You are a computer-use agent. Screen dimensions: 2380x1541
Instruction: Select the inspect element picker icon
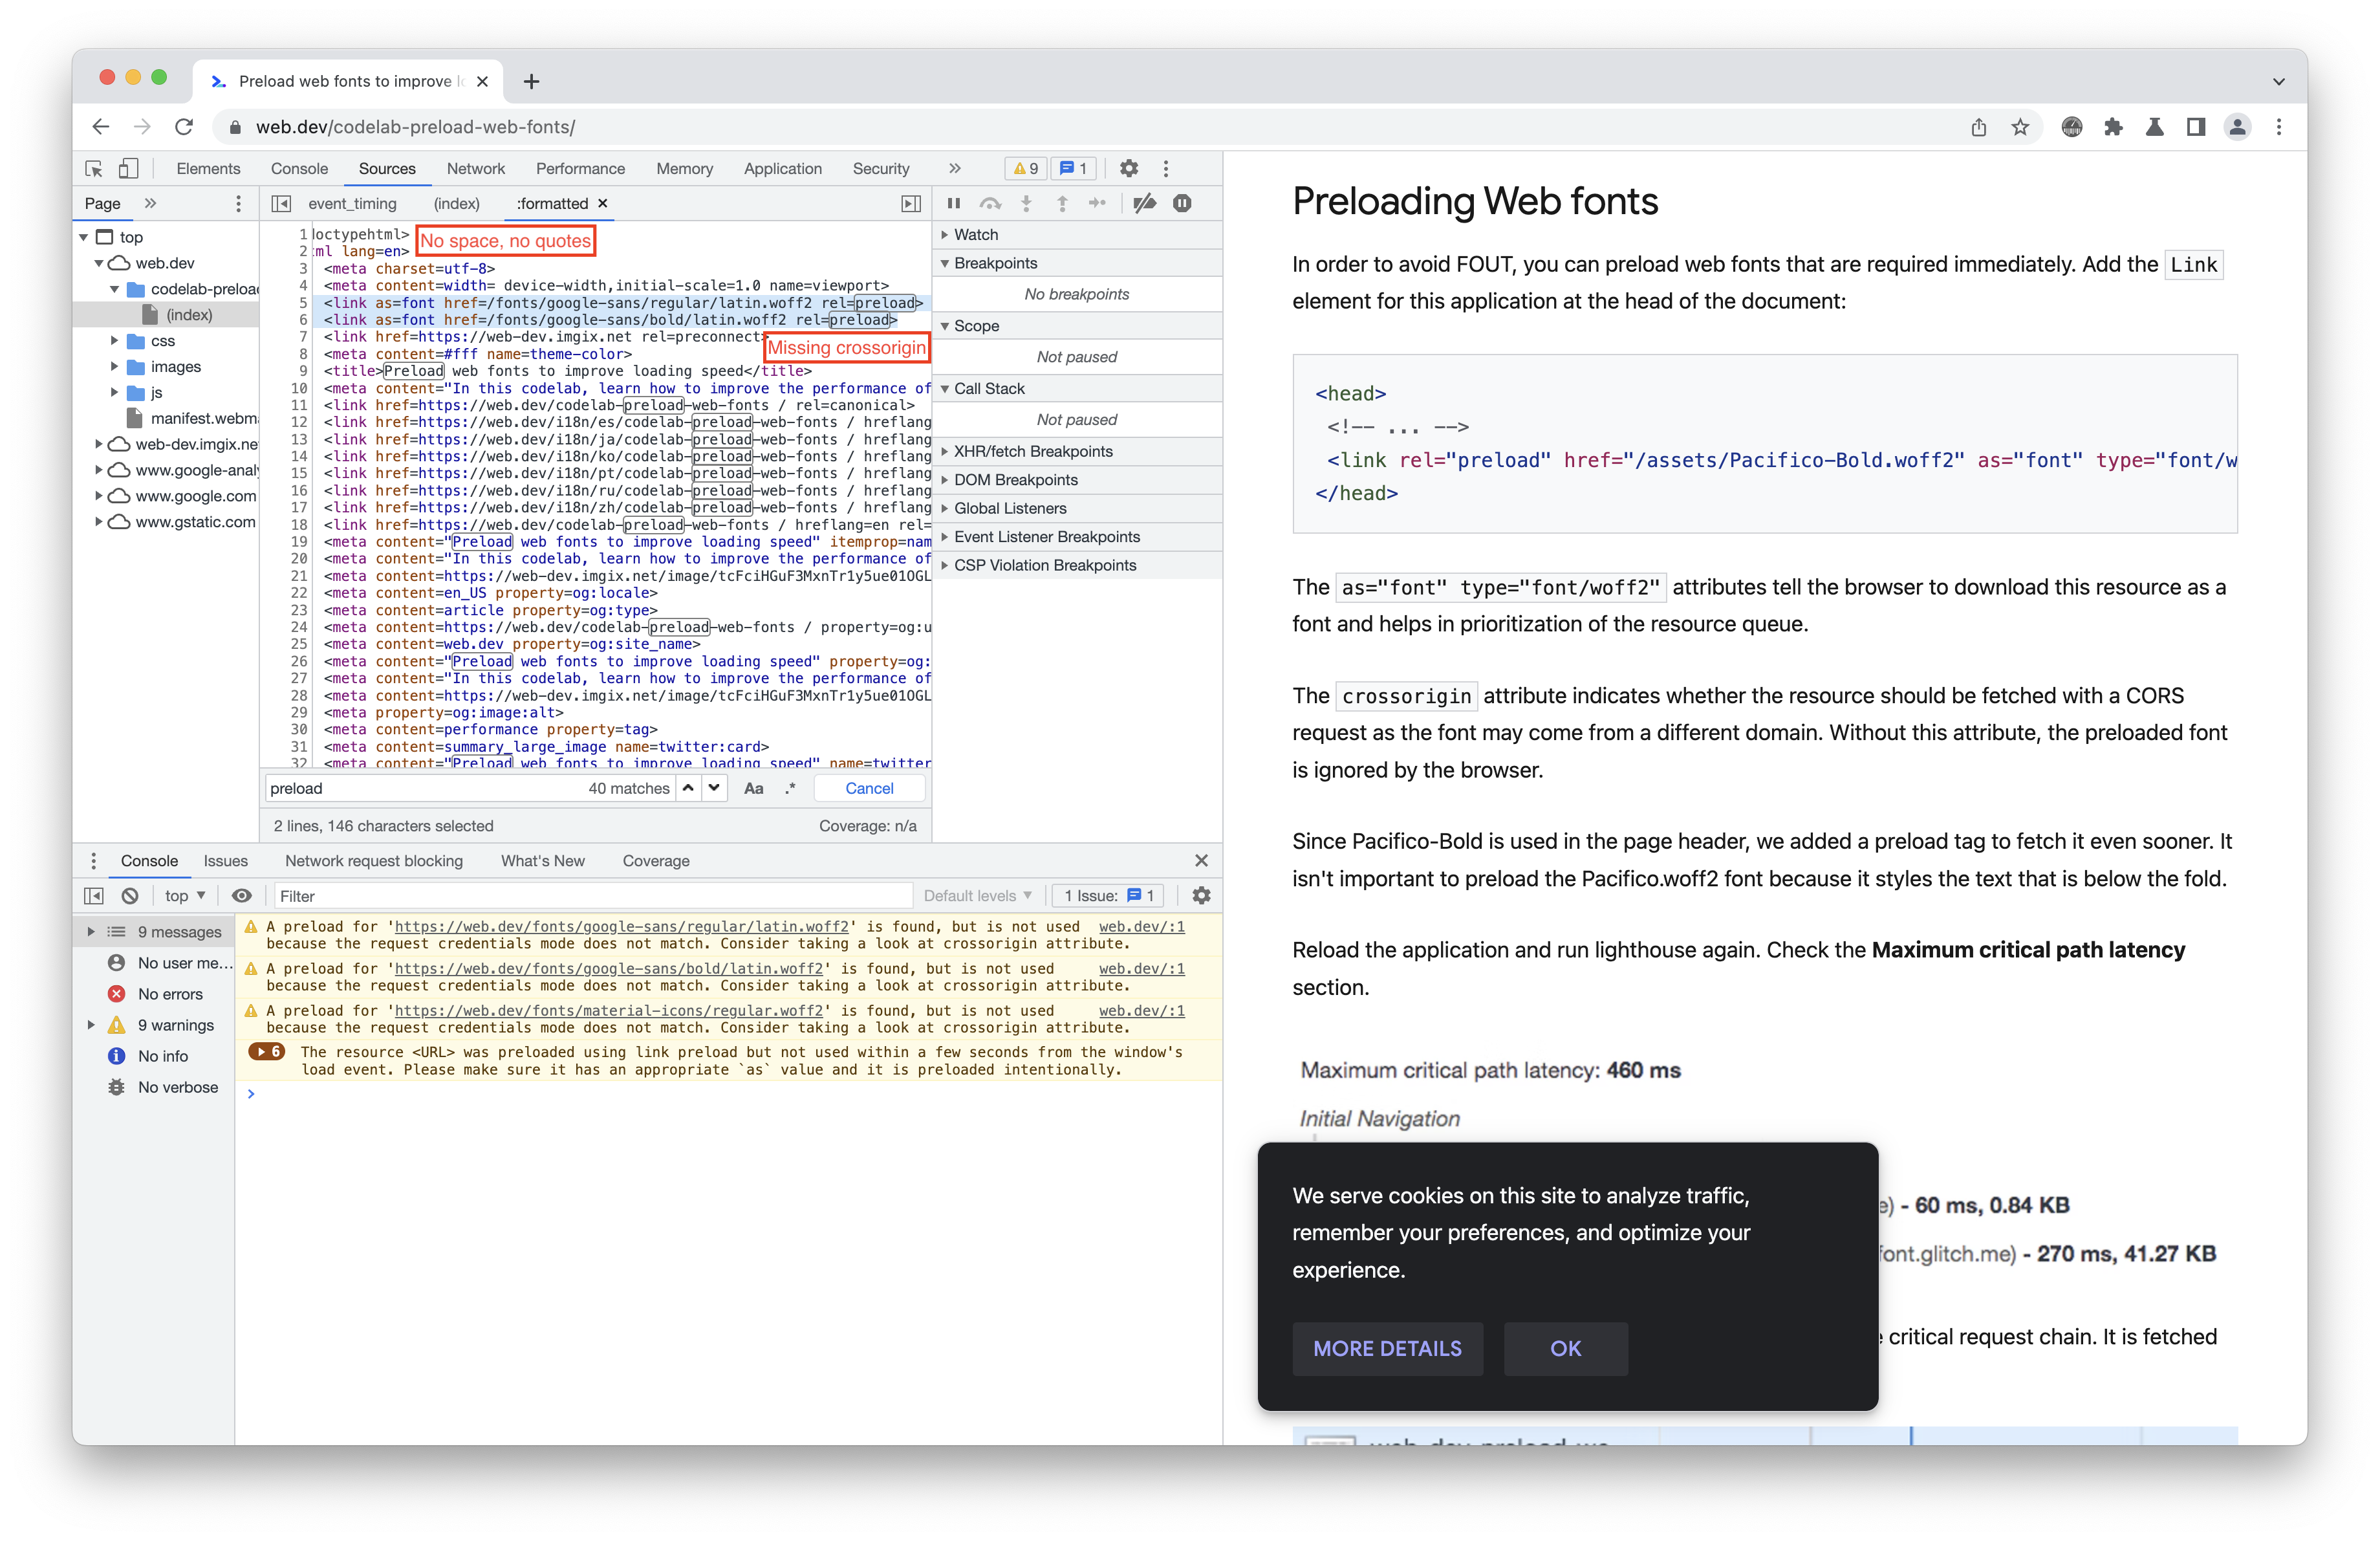click(94, 168)
